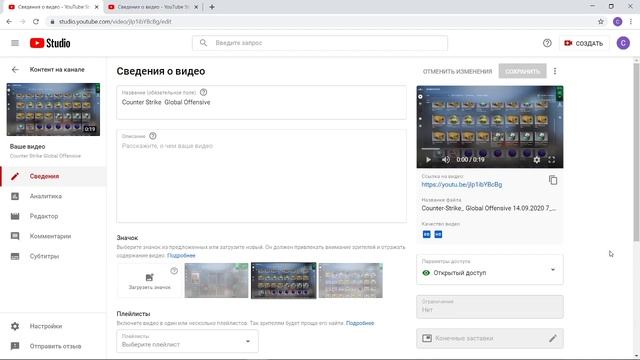Viewport: 640px width, 360px height.
Task: Click the first video quality badge
Action: 427,234
